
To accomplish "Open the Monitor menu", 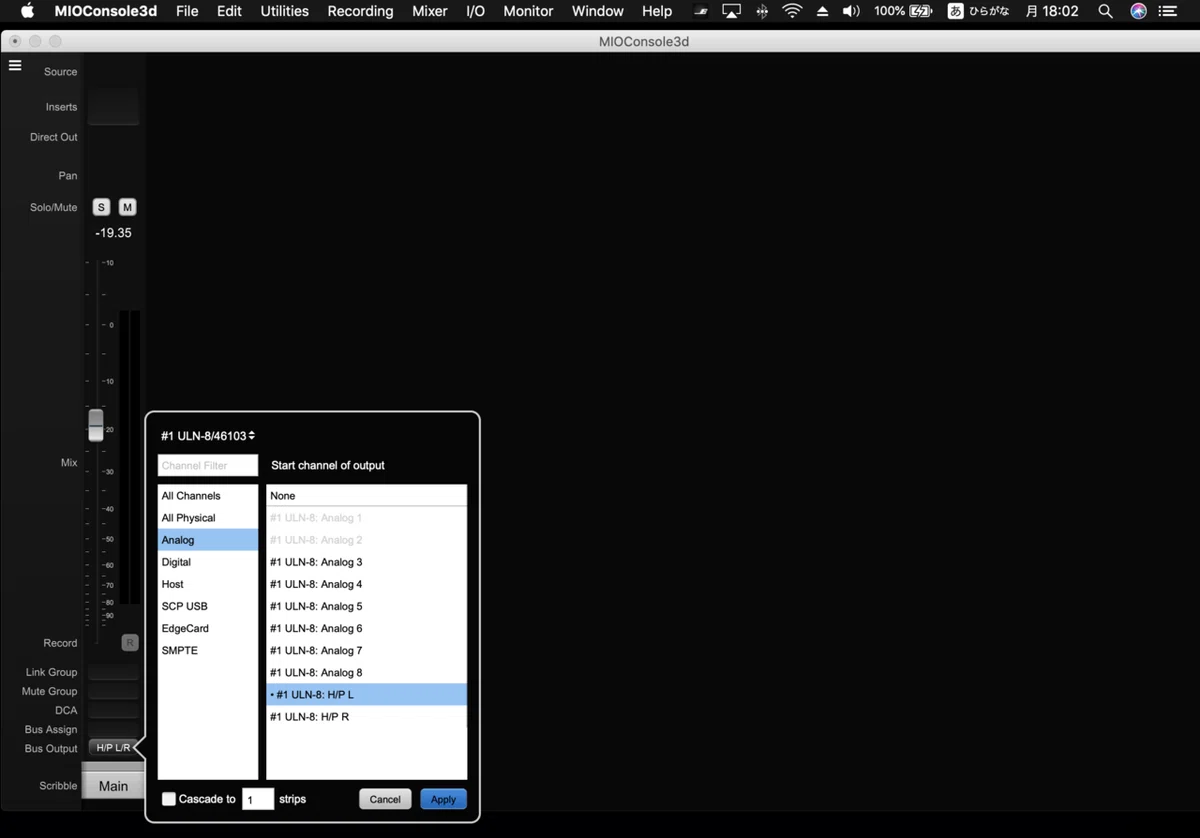I will tap(528, 11).
